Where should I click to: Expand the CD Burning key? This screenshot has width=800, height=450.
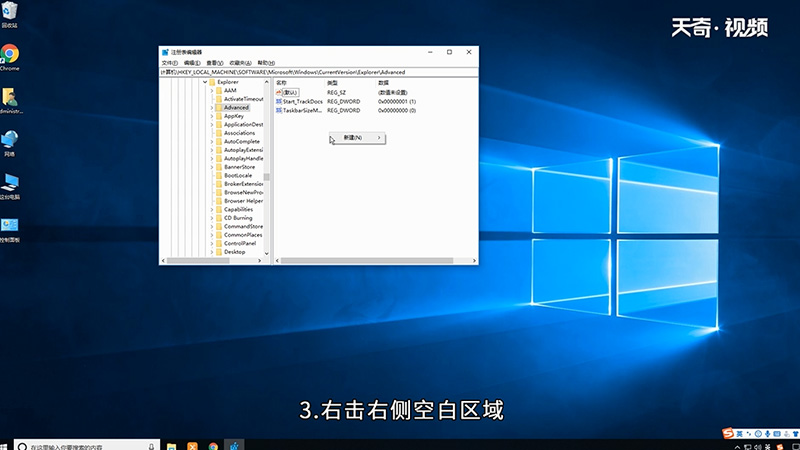coord(212,218)
